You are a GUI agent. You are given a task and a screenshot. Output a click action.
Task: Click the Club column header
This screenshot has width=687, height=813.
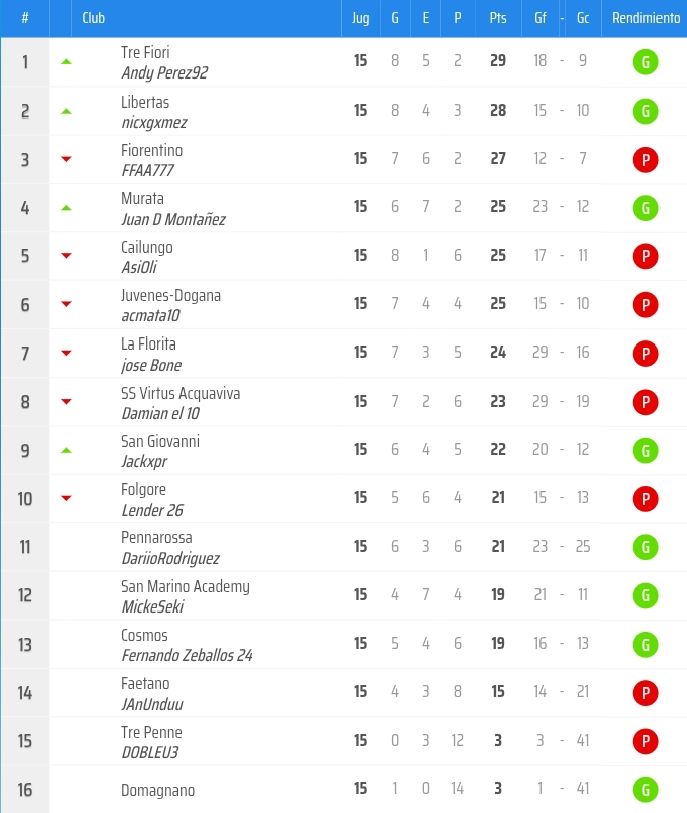[x=93, y=18]
